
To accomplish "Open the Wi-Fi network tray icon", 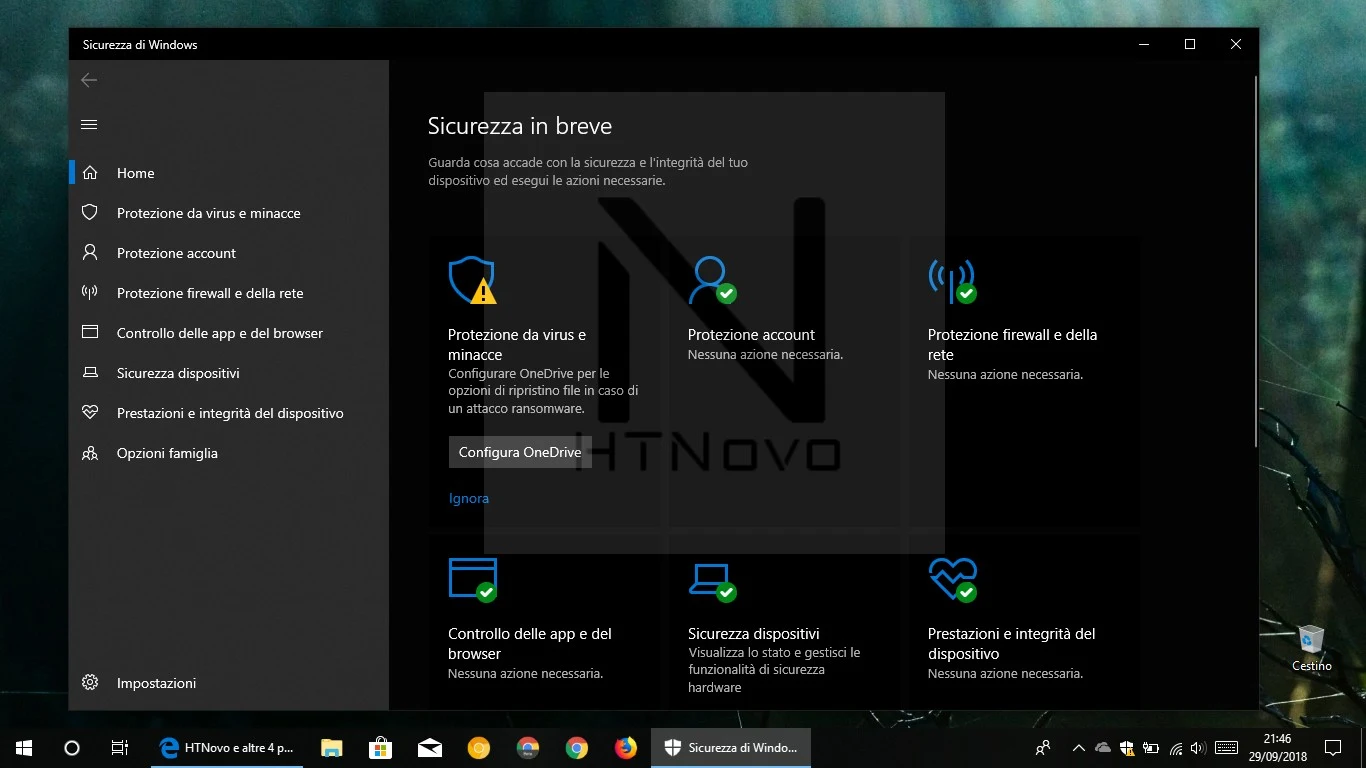I will click(x=1176, y=747).
